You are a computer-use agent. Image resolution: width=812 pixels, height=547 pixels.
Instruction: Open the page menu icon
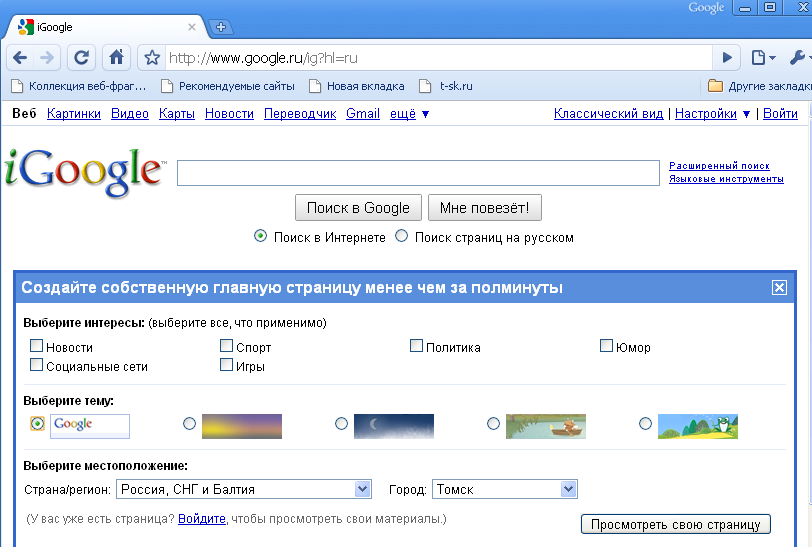click(x=763, y=57)
